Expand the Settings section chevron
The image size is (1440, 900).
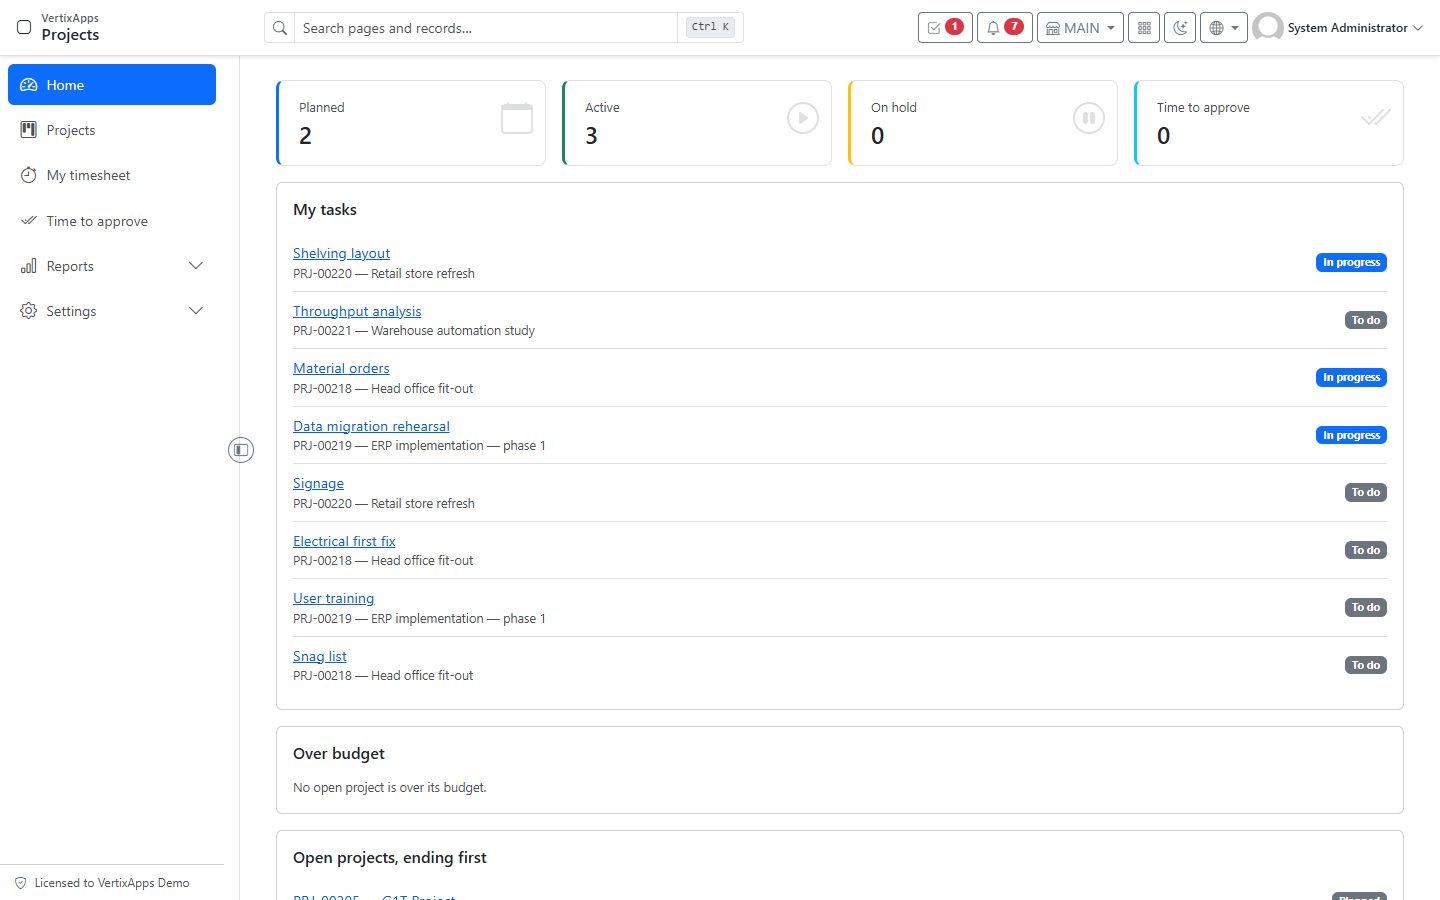(x=196, y=311)
